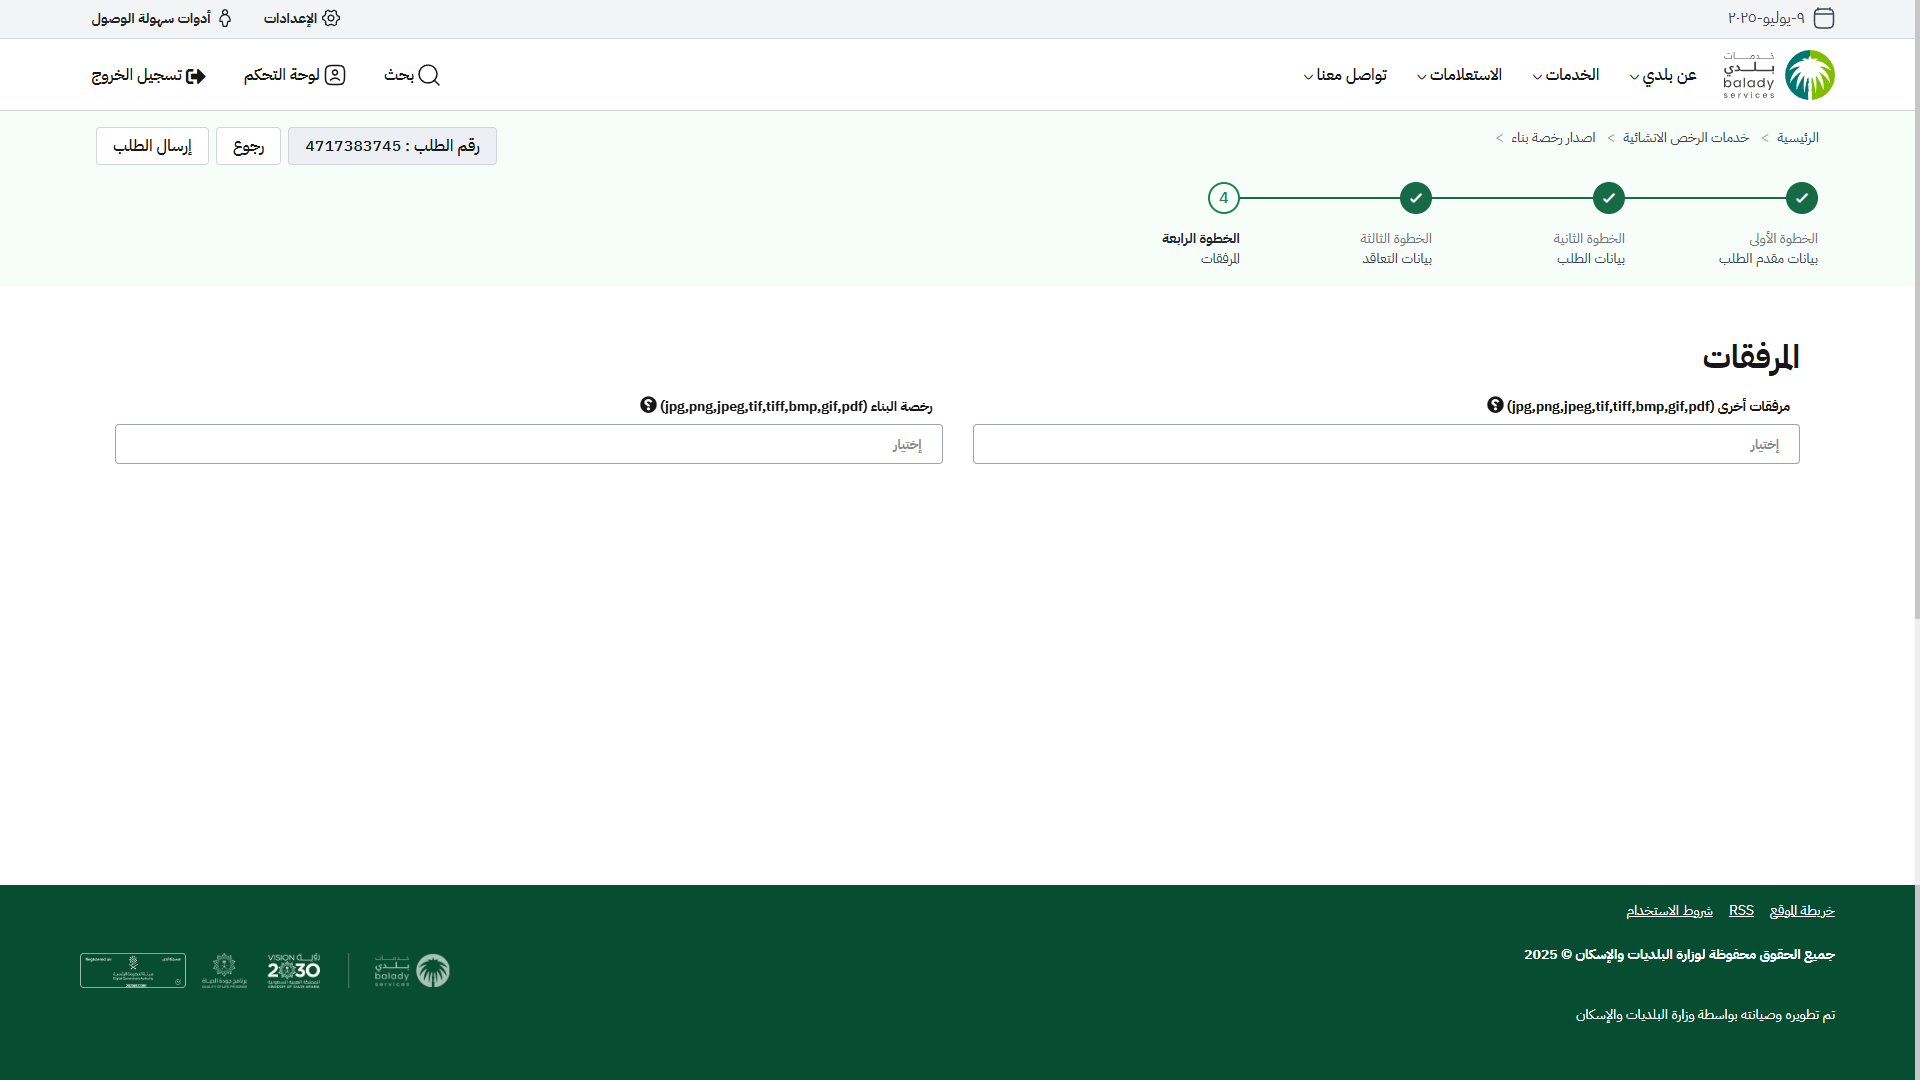Click help icon beside مرفقات أخرى label
This screenshot has height=1080, width=1920.
[1495, 405]
